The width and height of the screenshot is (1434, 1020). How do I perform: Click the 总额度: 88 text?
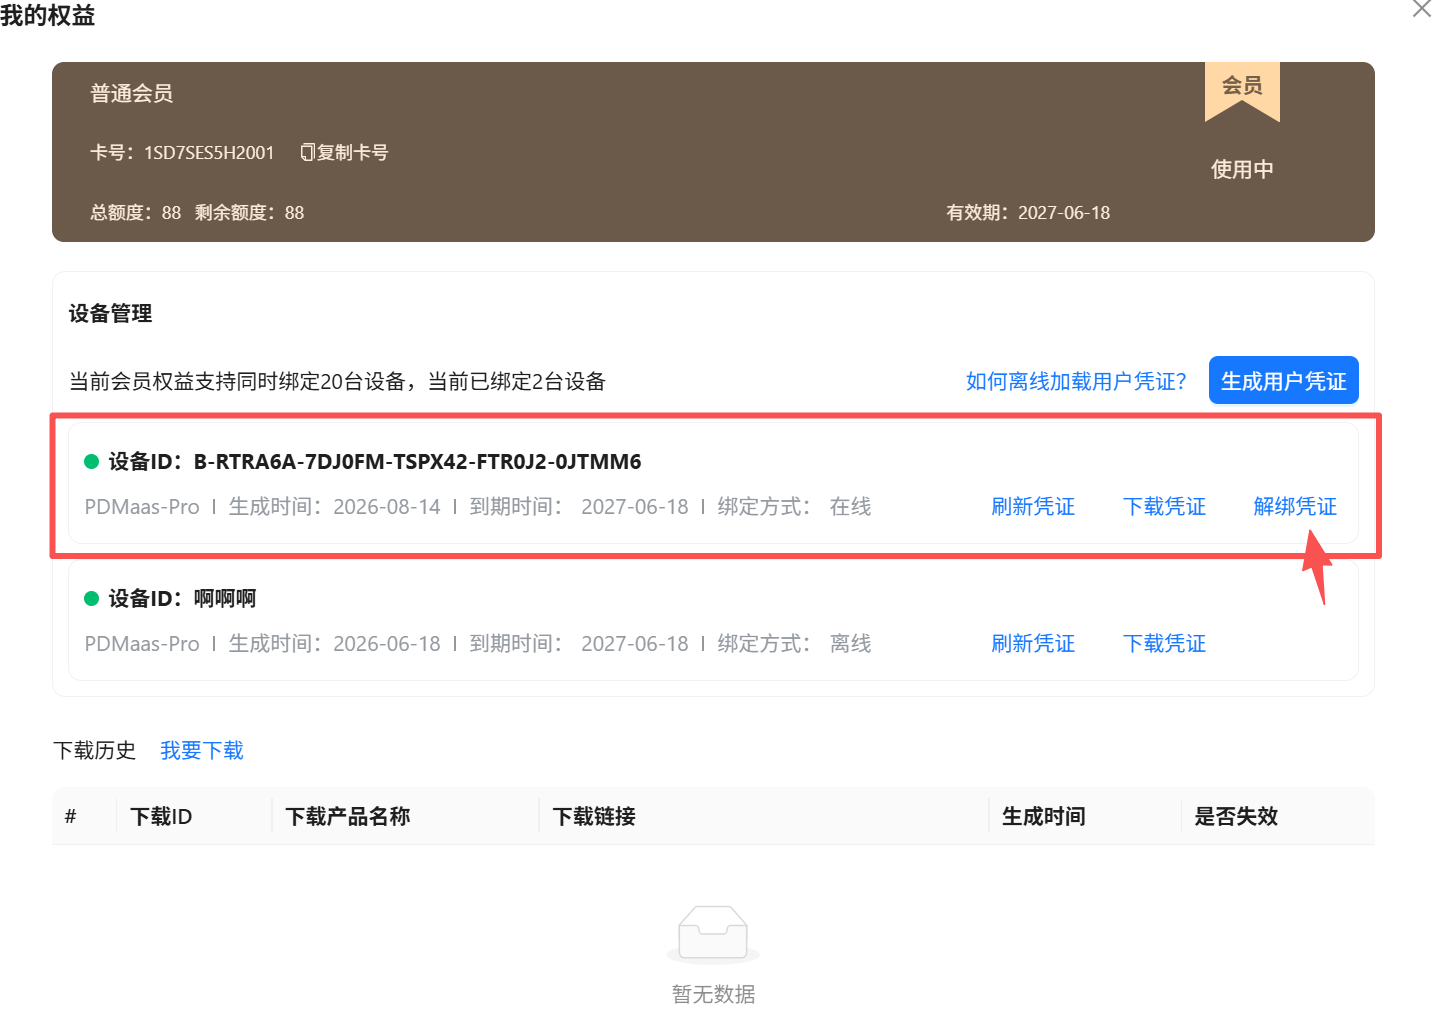point(136,212)
